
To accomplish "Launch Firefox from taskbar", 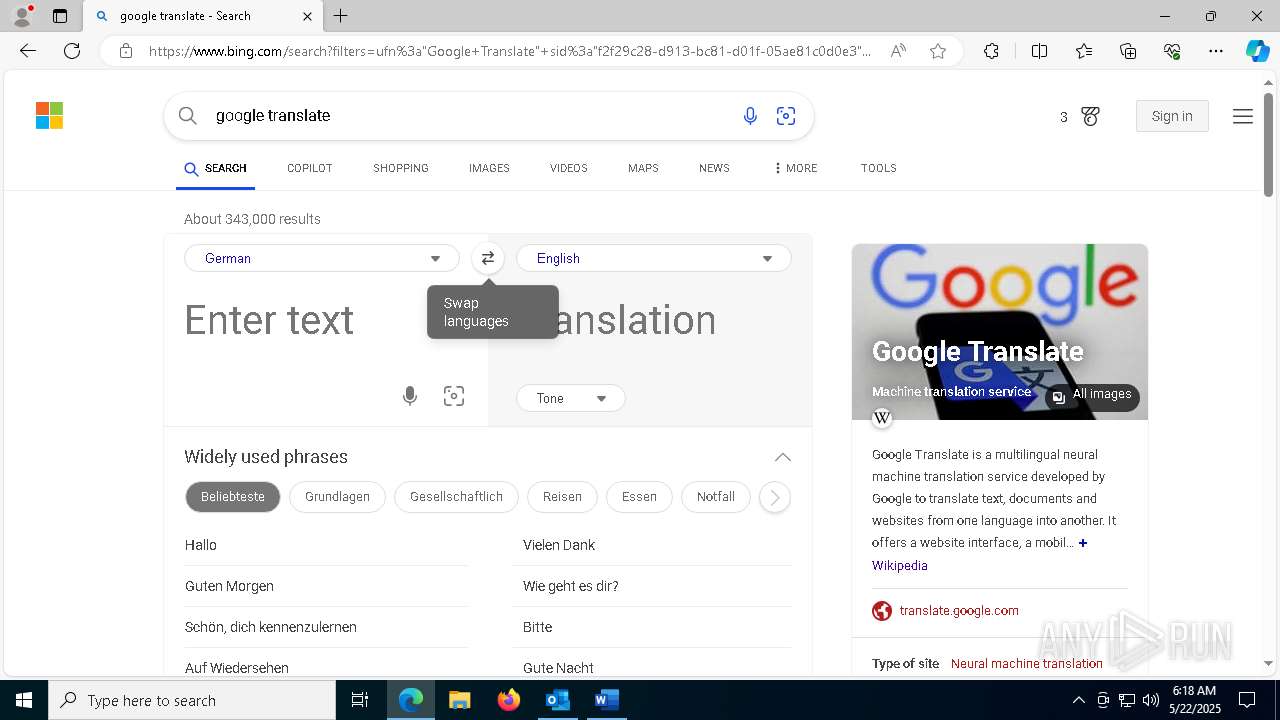I will (x=508, y=700).
